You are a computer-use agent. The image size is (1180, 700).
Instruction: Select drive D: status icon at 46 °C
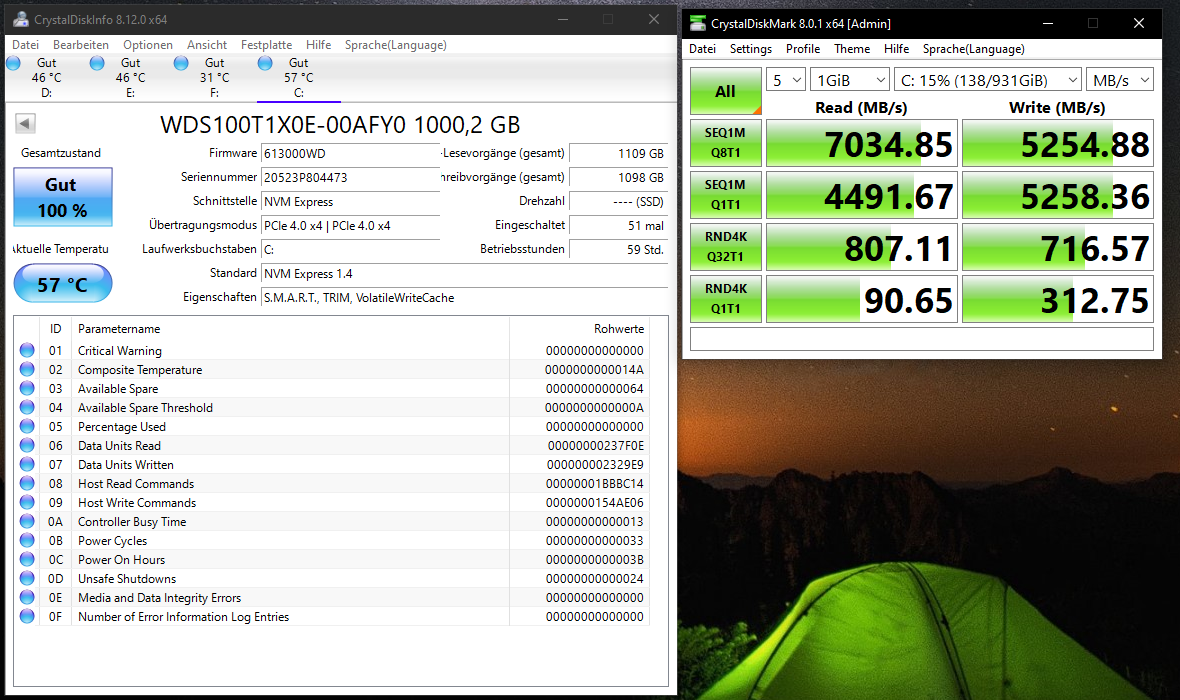pyautogui.click(x=14, y=63)
